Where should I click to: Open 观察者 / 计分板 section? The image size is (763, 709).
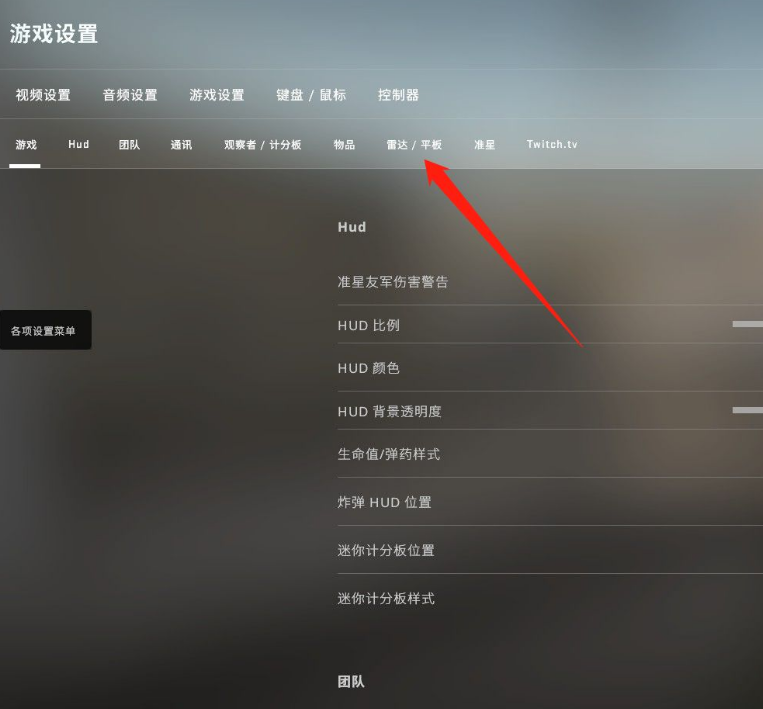point(262,145)
